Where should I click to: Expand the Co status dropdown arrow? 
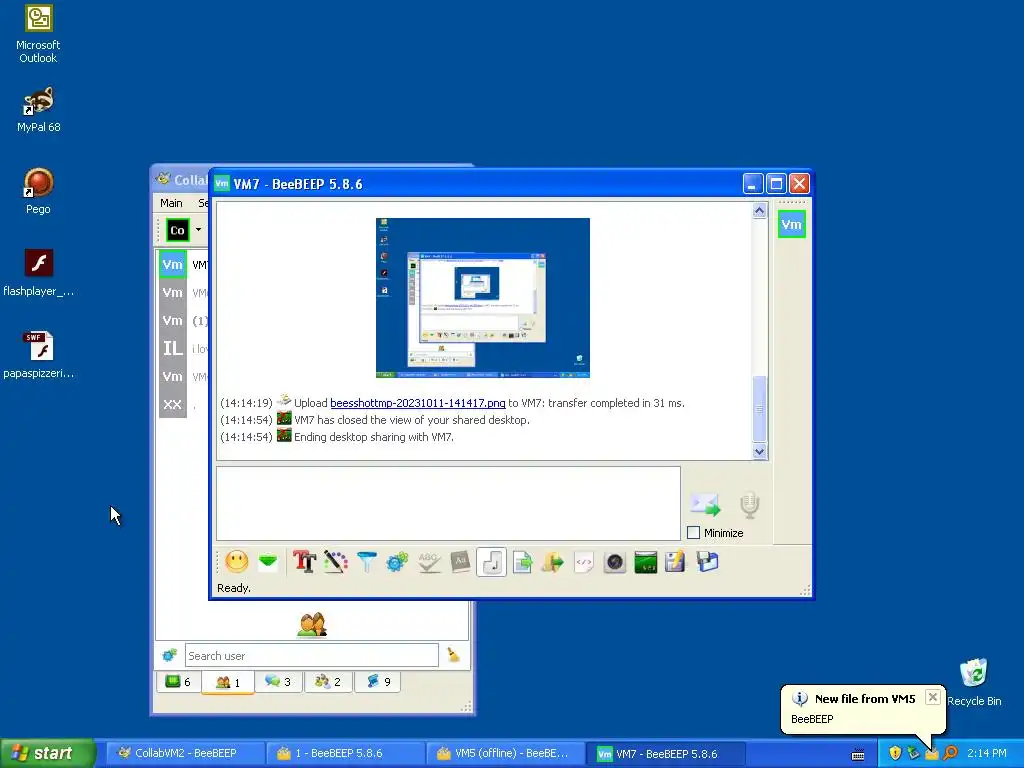click(199, 230)
